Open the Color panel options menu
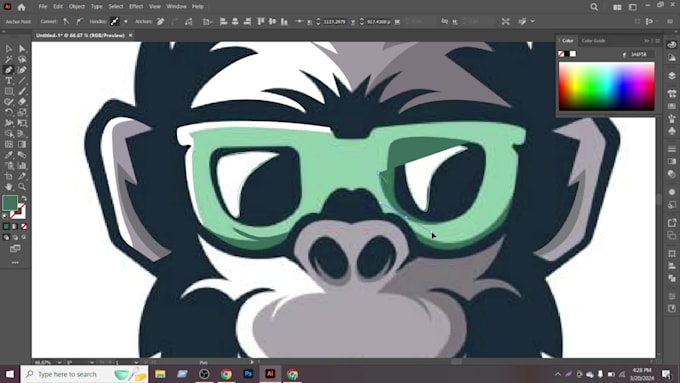The width and height of the screenshot is (680, 383). click(x=657, y=41)
